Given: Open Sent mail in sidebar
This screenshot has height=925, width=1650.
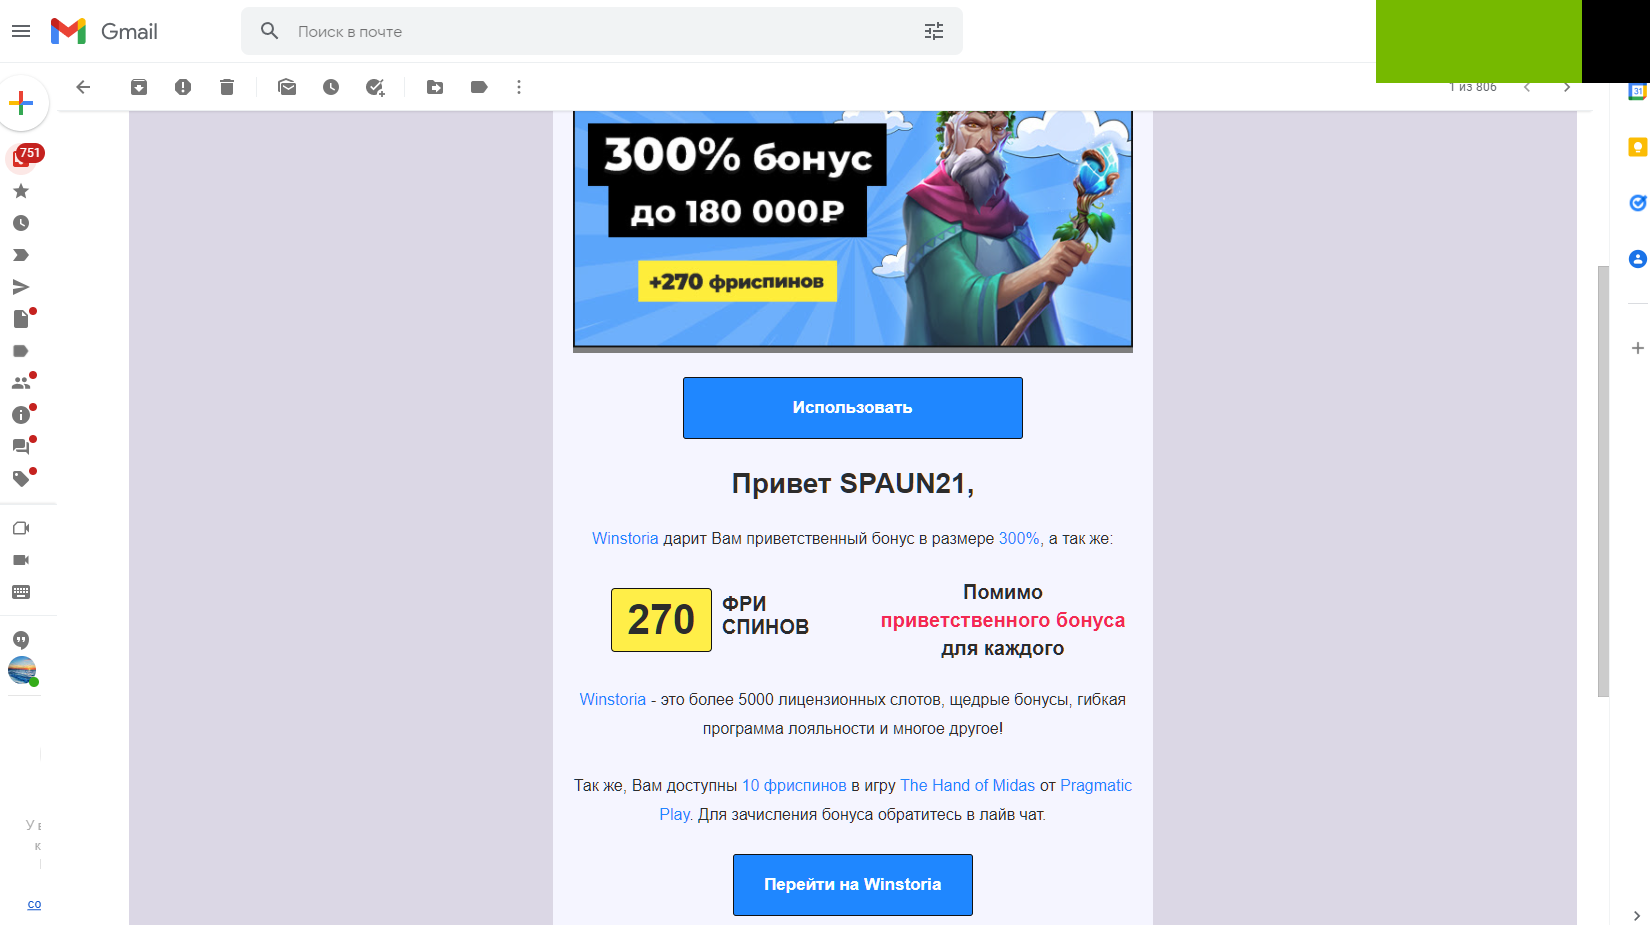Looking at the screenshot, I should click(x=21, y=287).
